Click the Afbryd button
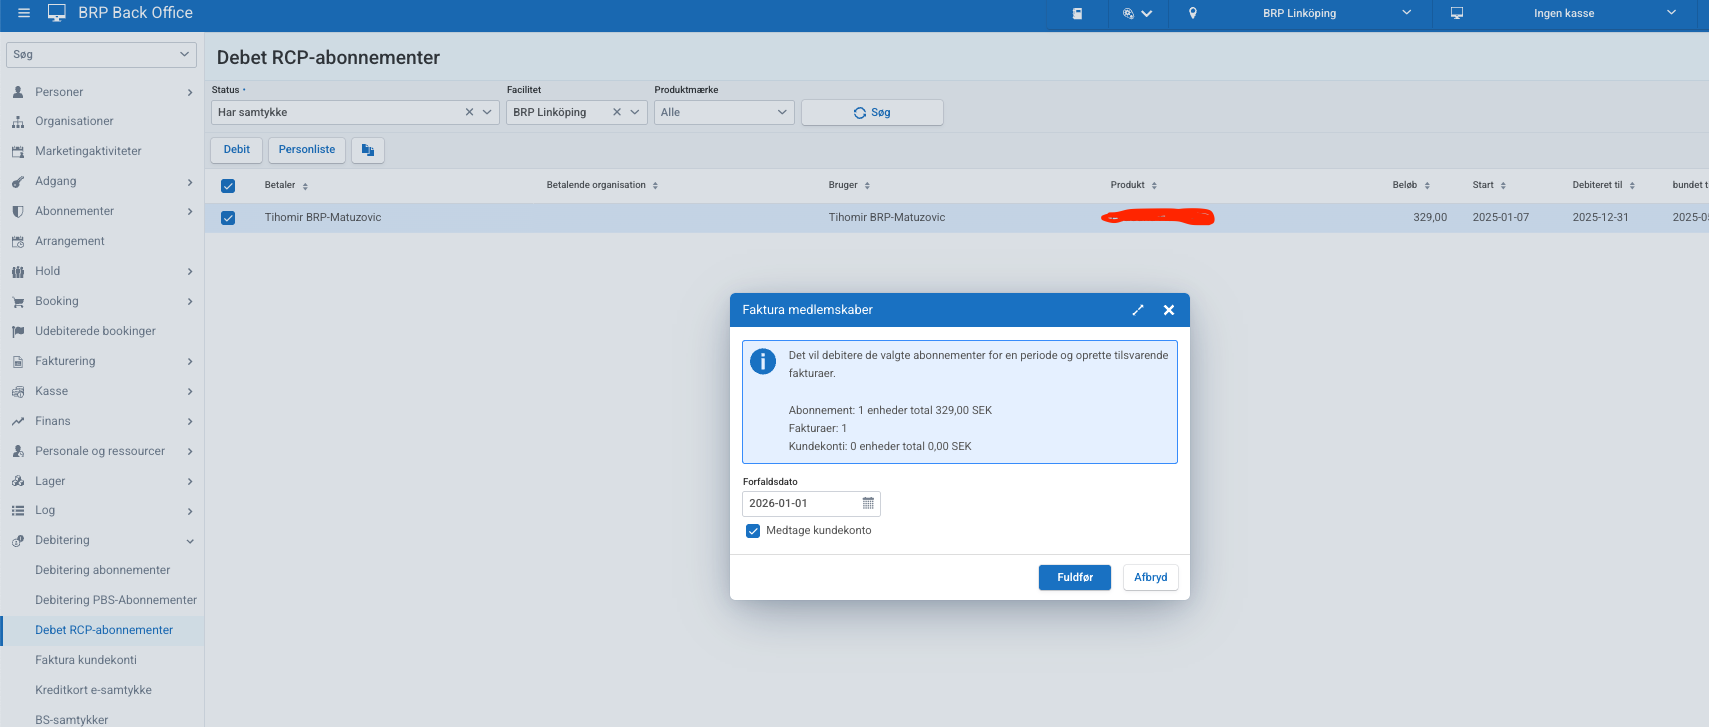This screenshot has width=1709, height=727. click(1150, 578)
